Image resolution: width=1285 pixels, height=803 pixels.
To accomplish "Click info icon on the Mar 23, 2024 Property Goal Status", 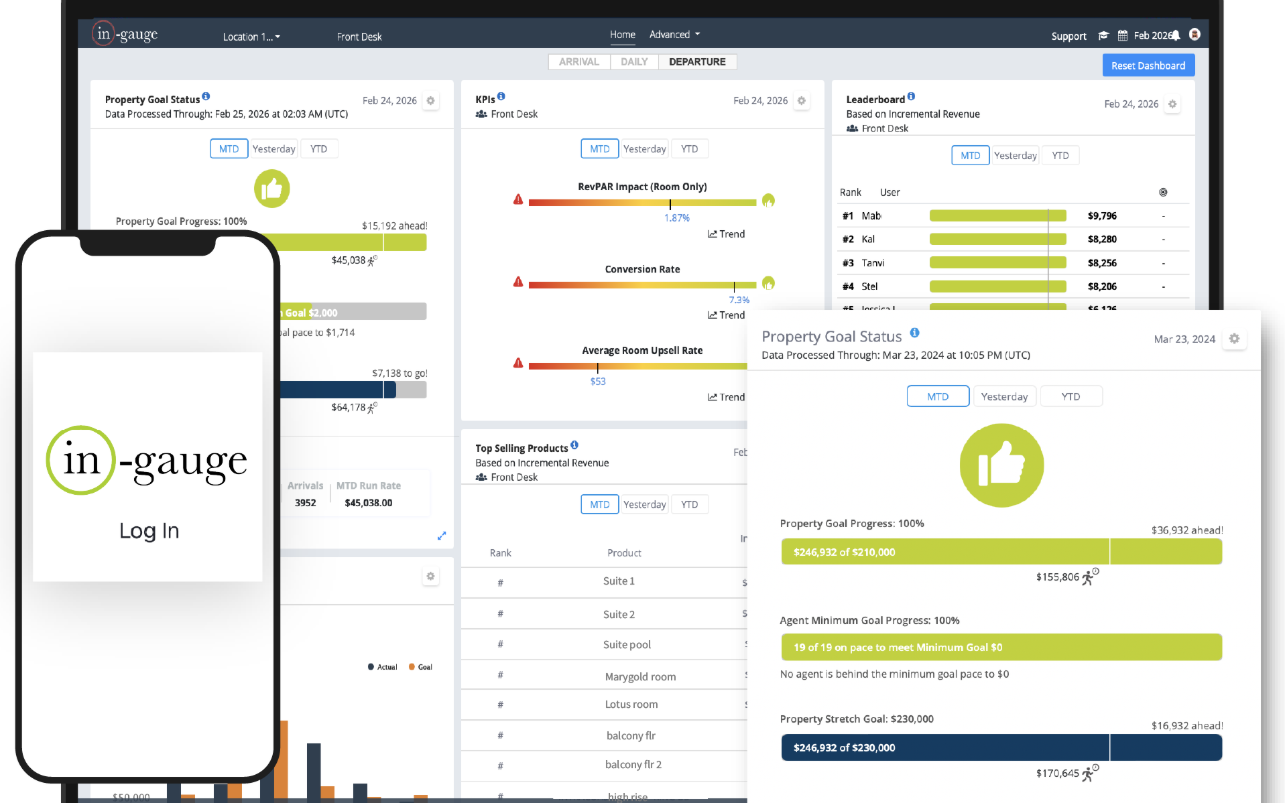I will click(914, 334).
